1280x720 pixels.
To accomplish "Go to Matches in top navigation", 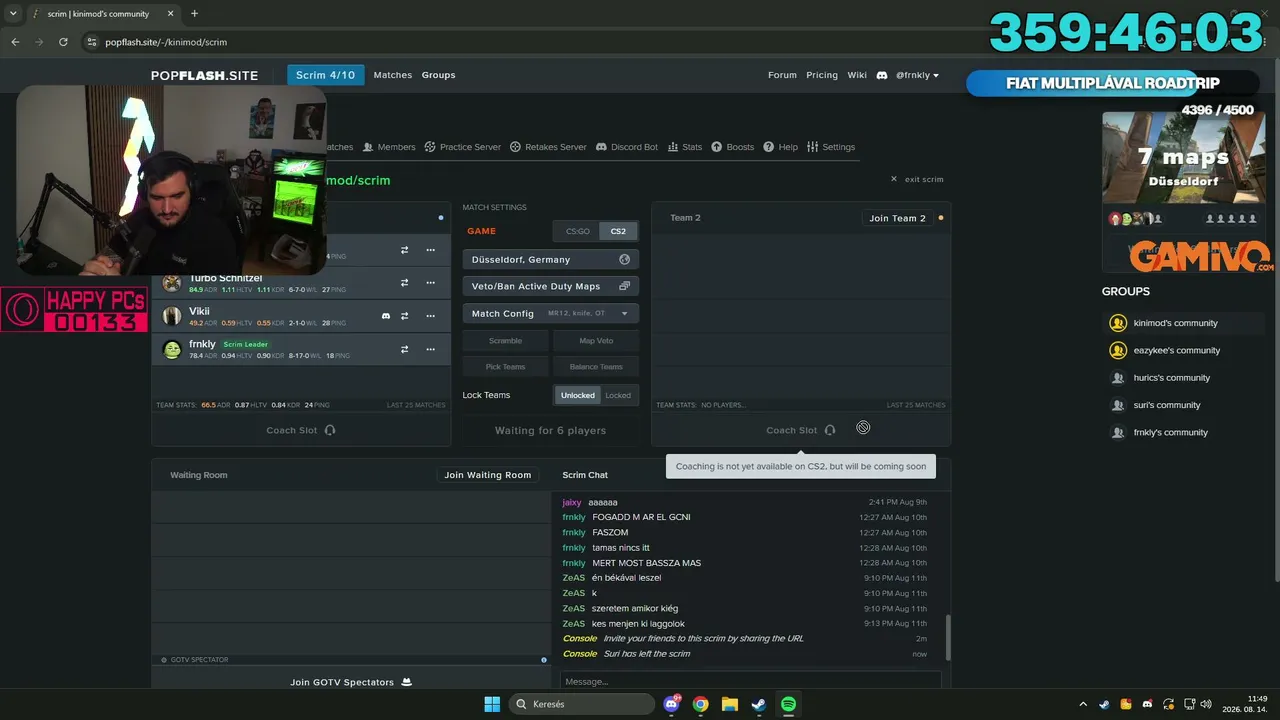I will 393,75.
